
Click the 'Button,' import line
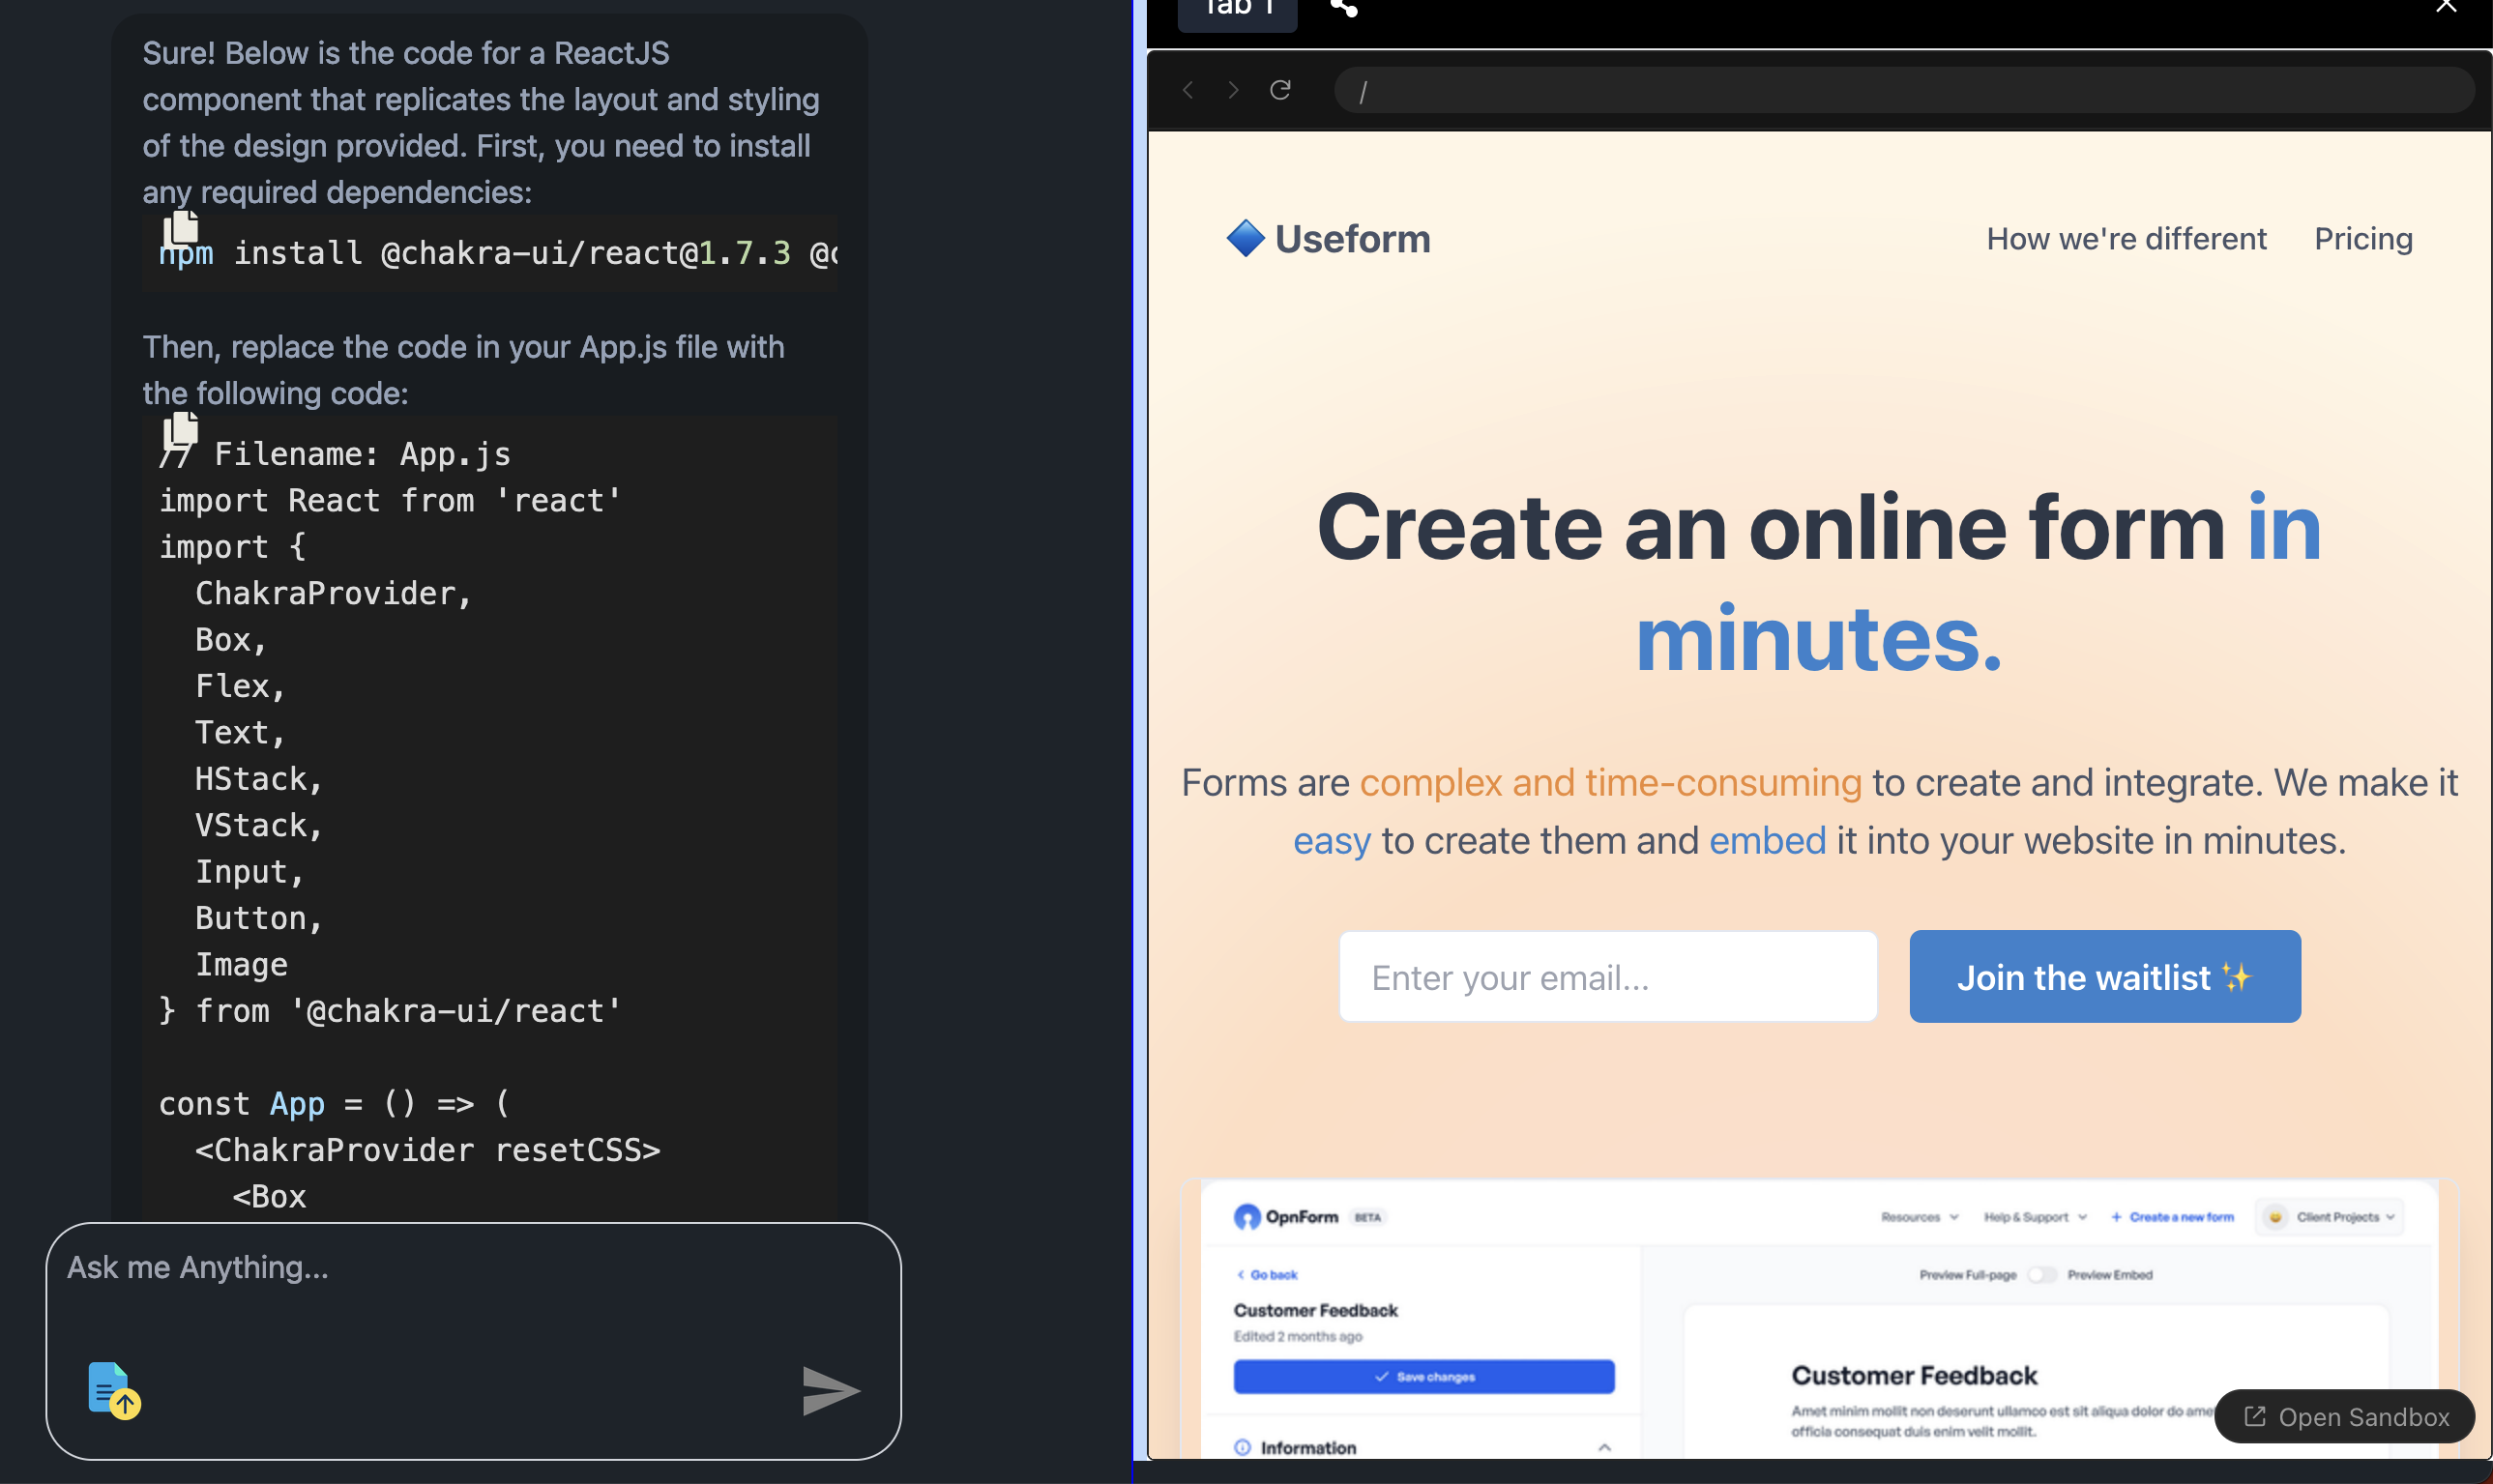point(259,918)
